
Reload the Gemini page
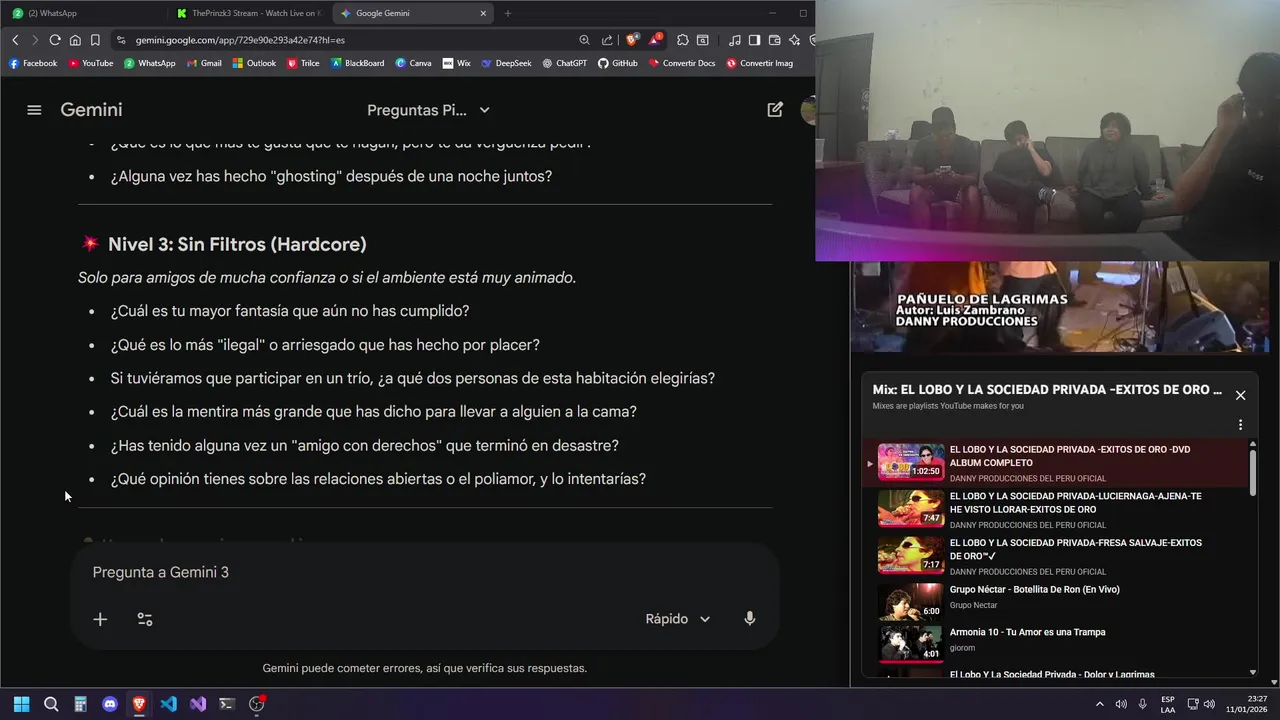(x=55, y=40)
